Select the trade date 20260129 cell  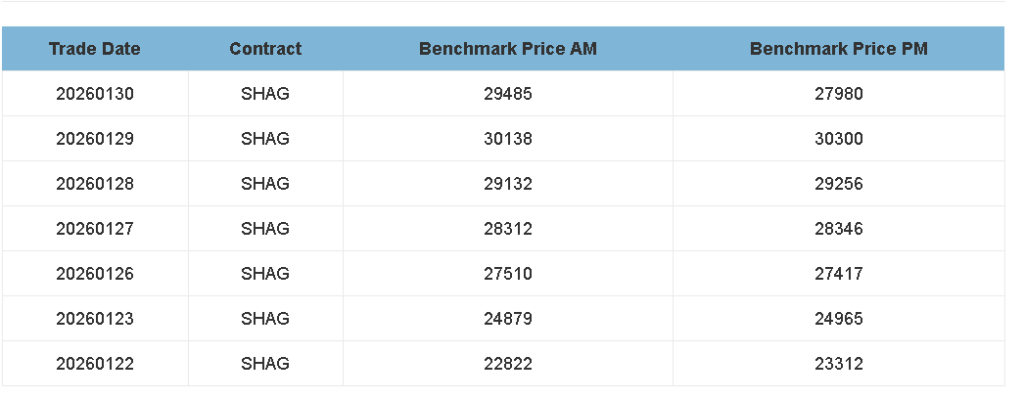[95, 139]
